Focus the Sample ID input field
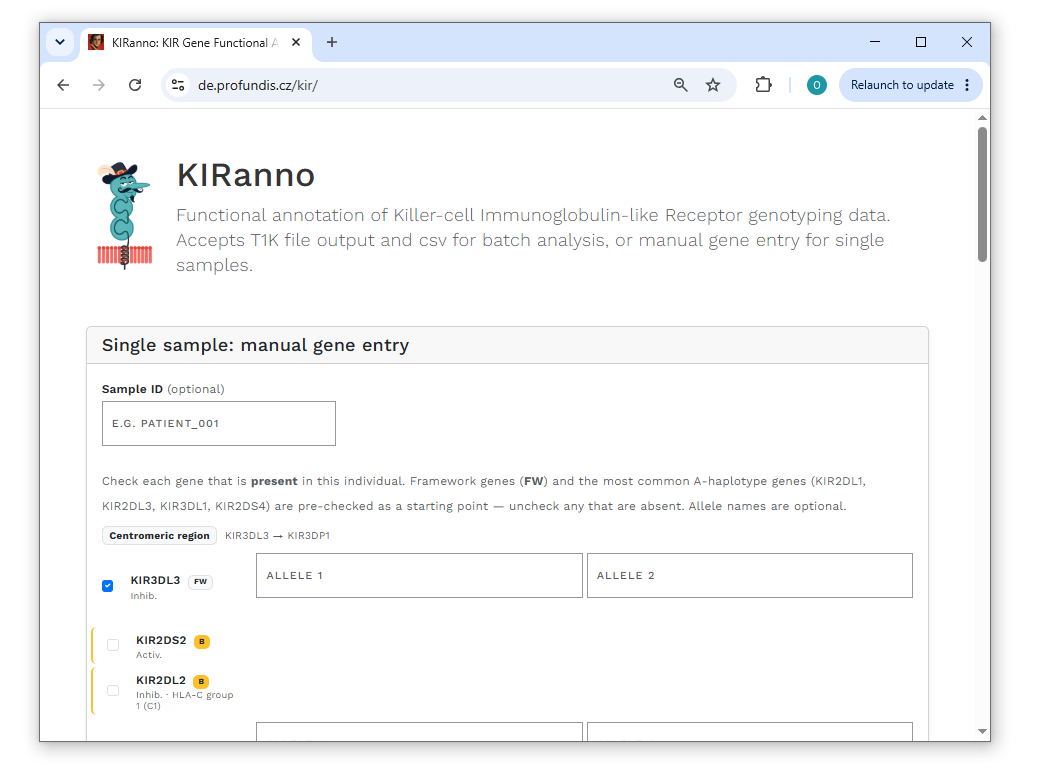The image size is (1039, 775). point(219,423)
